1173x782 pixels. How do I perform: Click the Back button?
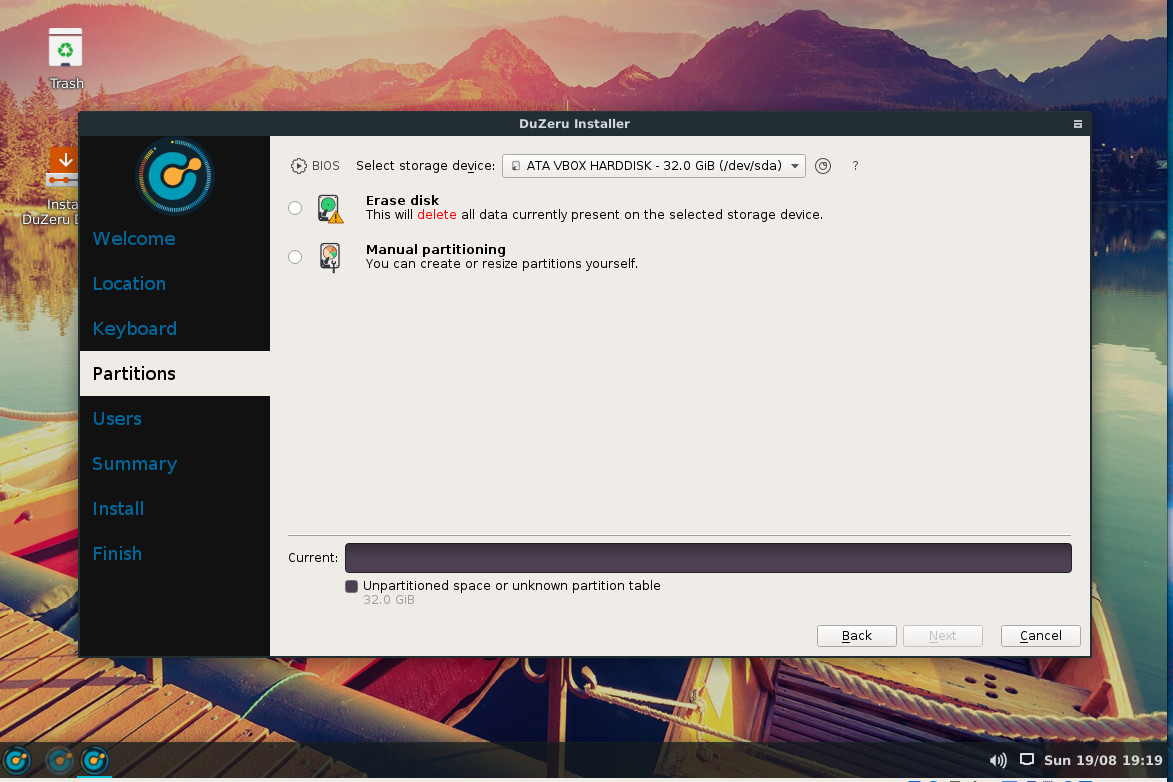tap(857, 636)
